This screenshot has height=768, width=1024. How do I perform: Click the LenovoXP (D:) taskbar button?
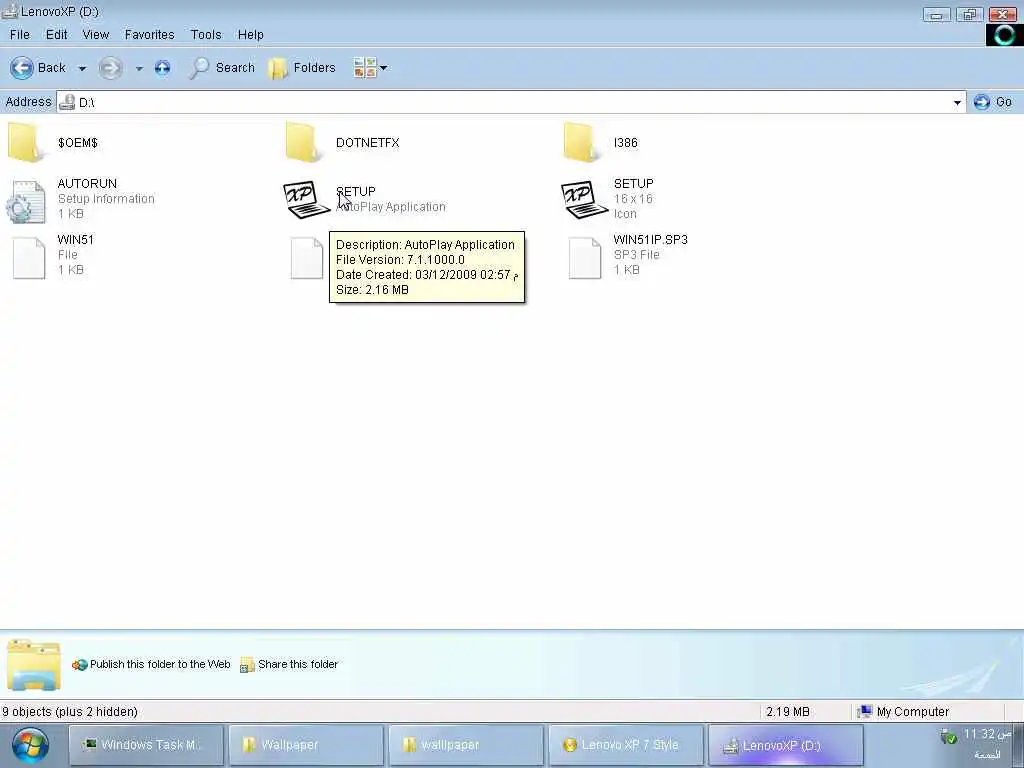[786, 745]
